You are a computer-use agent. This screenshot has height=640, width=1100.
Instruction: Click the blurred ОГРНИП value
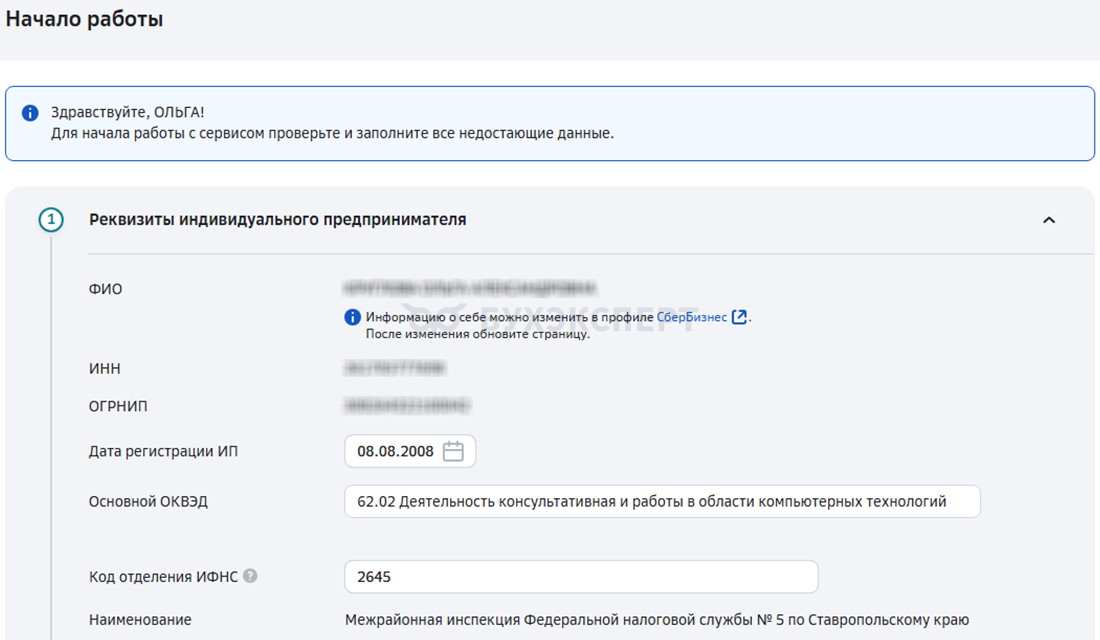pos(408,406)
